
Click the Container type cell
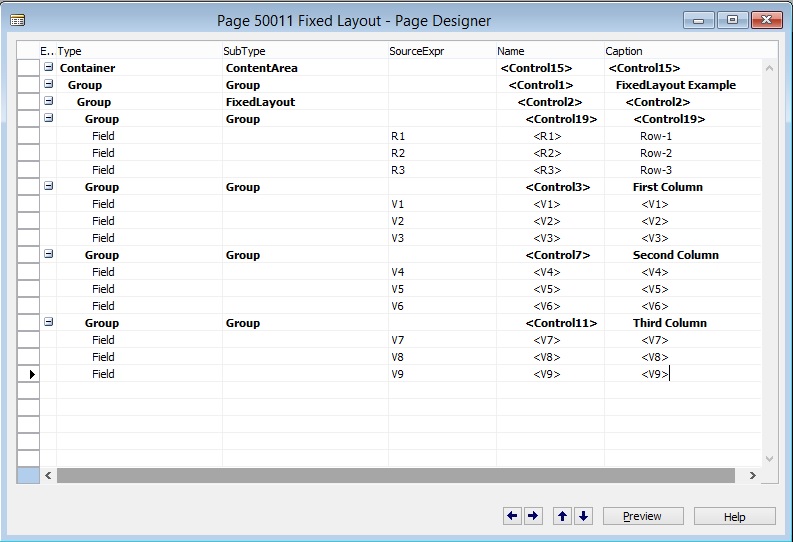139,68
